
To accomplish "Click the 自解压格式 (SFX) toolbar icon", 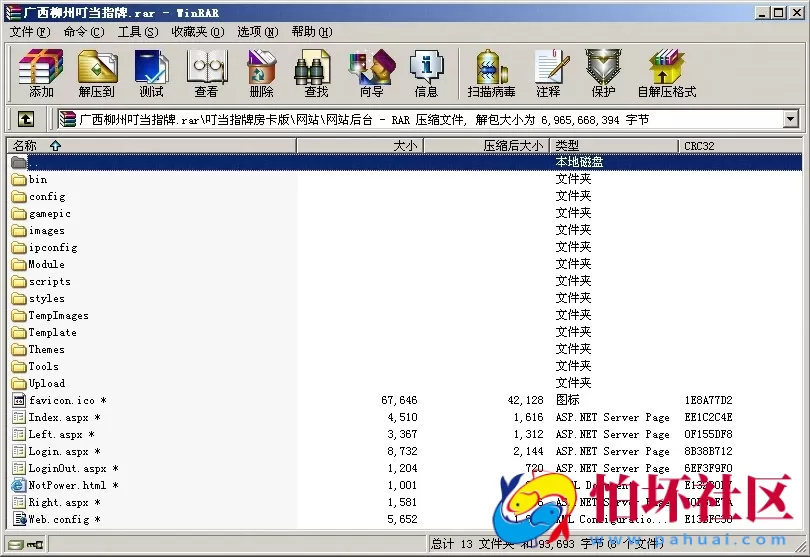I will pyautogui.click(x=666, y=73).
